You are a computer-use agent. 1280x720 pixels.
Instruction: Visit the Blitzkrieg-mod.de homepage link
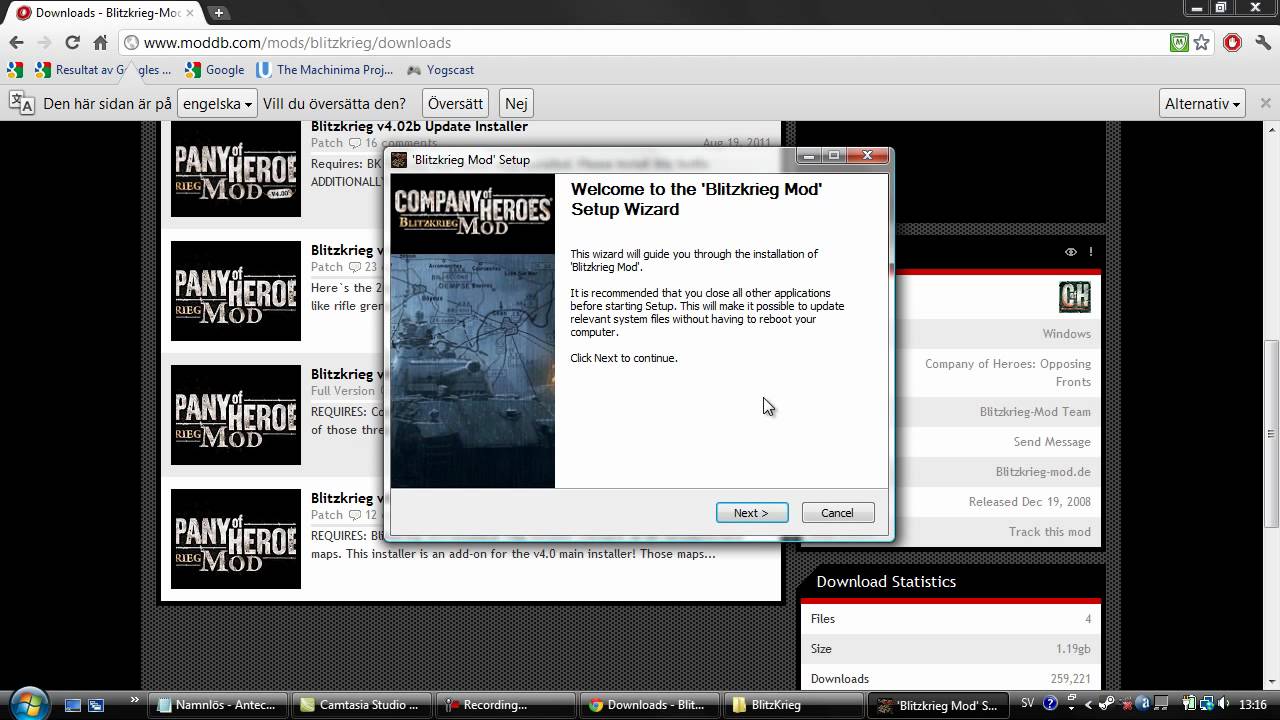(x=1043, y=472)
